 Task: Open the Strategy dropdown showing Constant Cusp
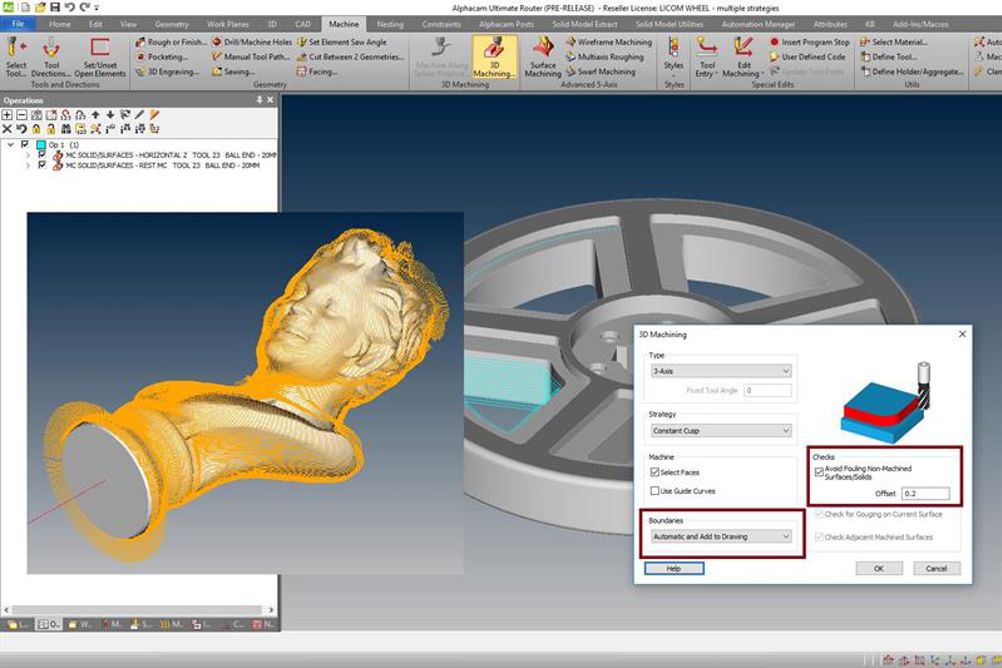tap(721, 431)
